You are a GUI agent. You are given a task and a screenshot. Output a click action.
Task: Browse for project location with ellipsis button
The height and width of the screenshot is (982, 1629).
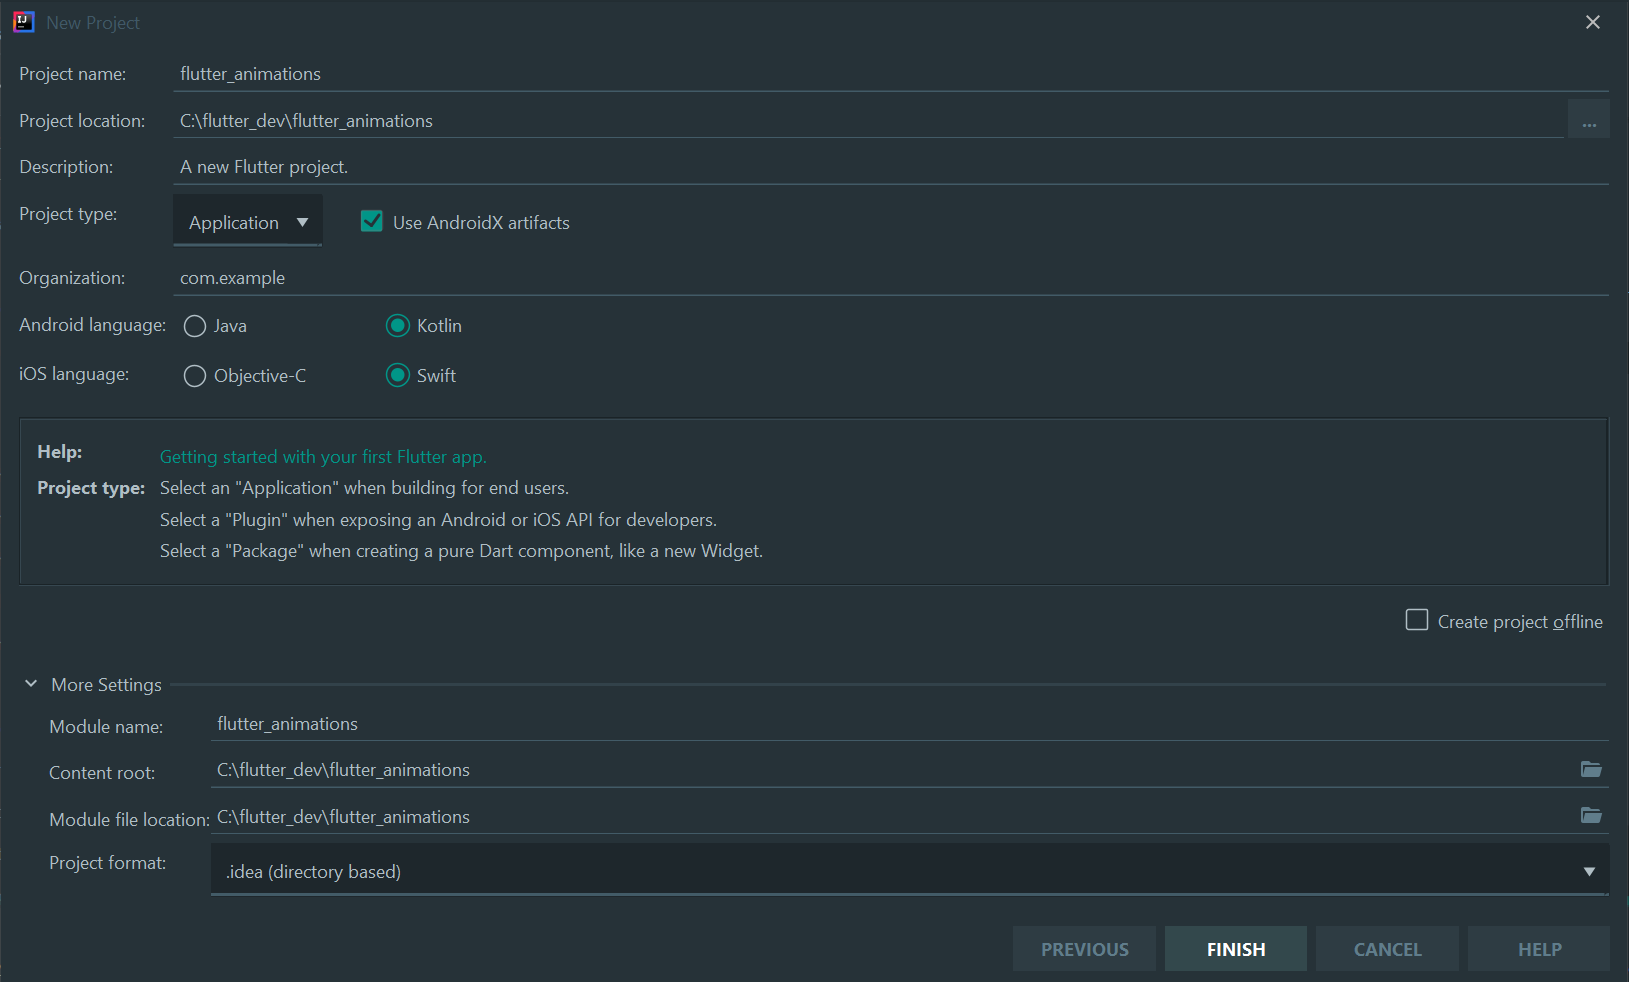(1588, 120)
